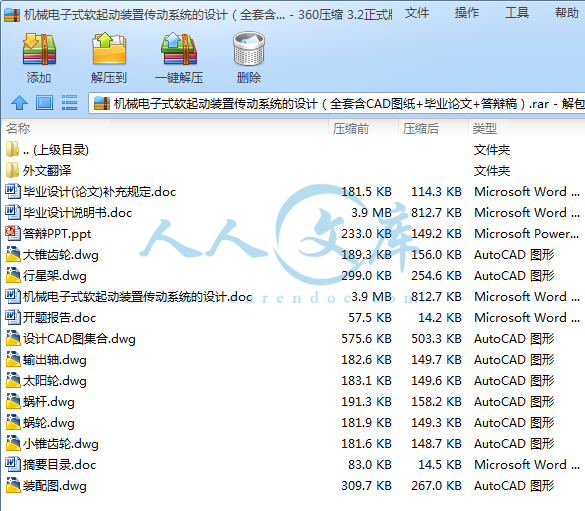Select 毕业设计说明书.doc file
The width and height of the screenshot is (585, 511).
[77, 213]
